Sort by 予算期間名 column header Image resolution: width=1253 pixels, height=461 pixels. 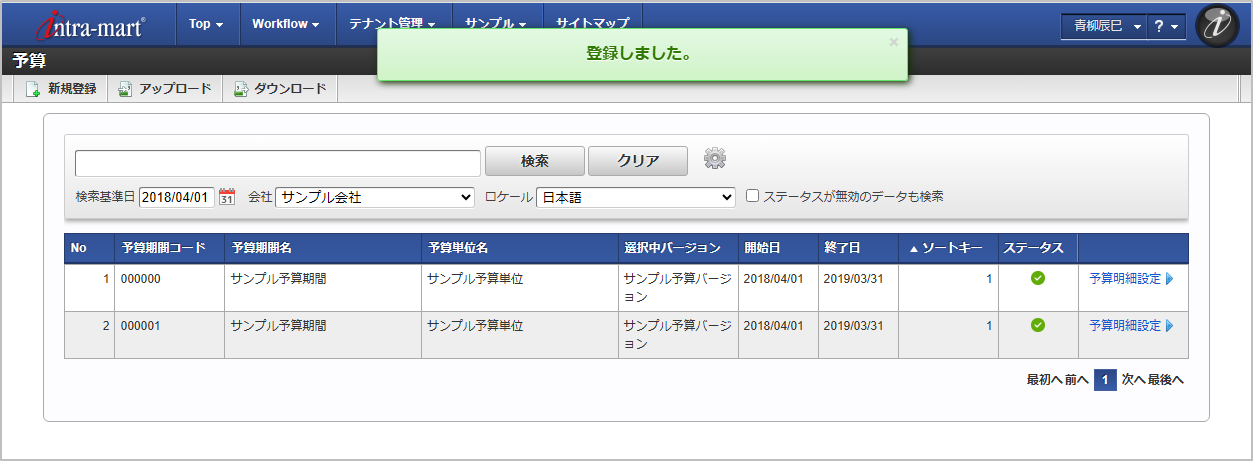(322, 248)
